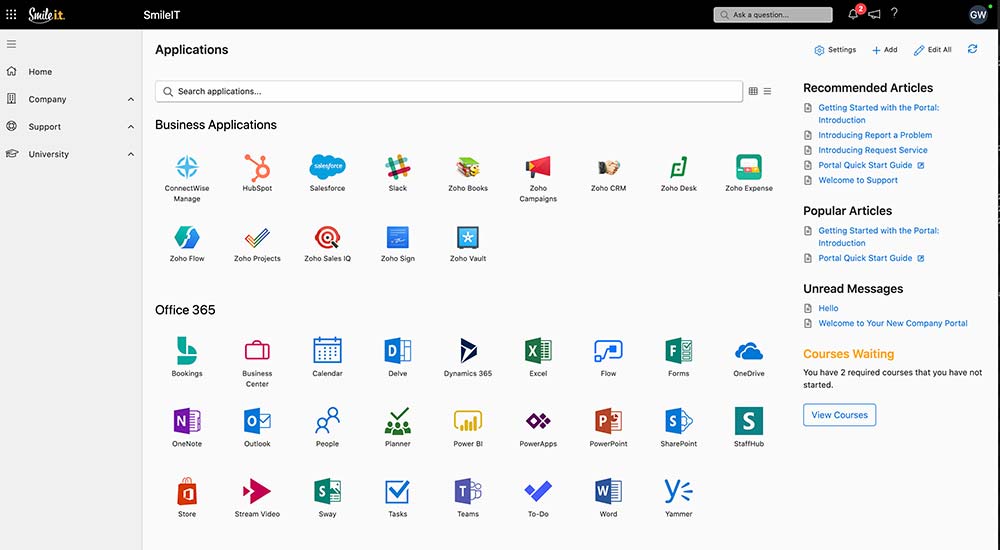The width and height of the screenshot is (1000, 550).
Task: Open Outlook
Action: (x=257, y=421)
